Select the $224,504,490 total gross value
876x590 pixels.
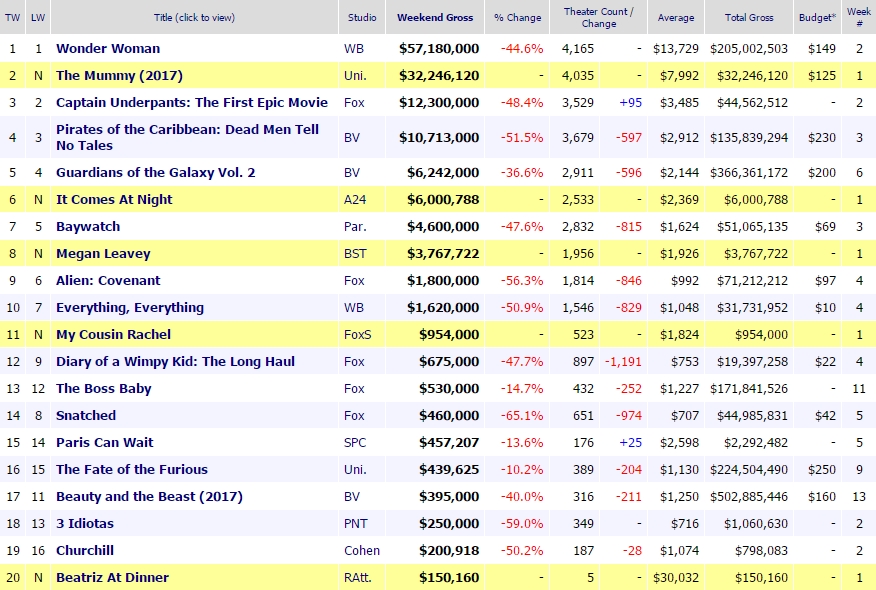pos(749,470)
